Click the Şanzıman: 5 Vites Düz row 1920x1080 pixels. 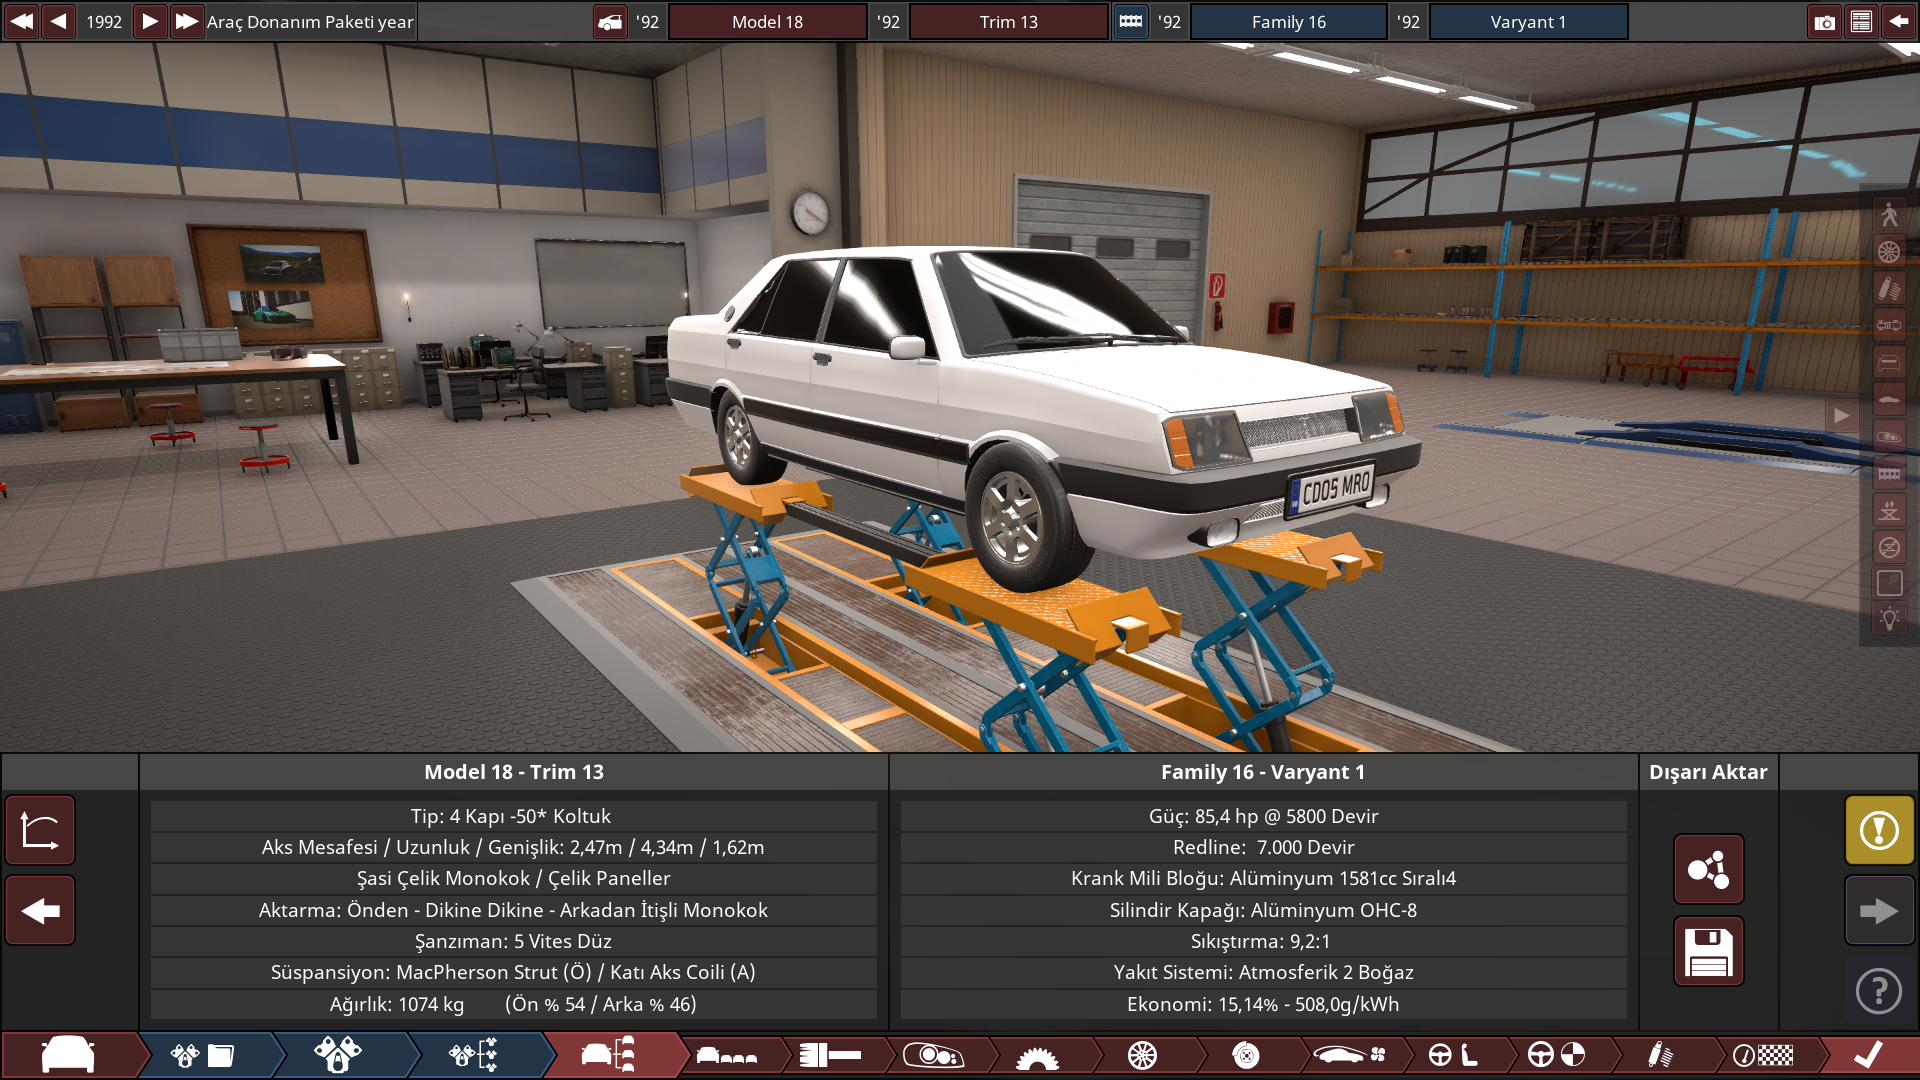coord(513,941)
